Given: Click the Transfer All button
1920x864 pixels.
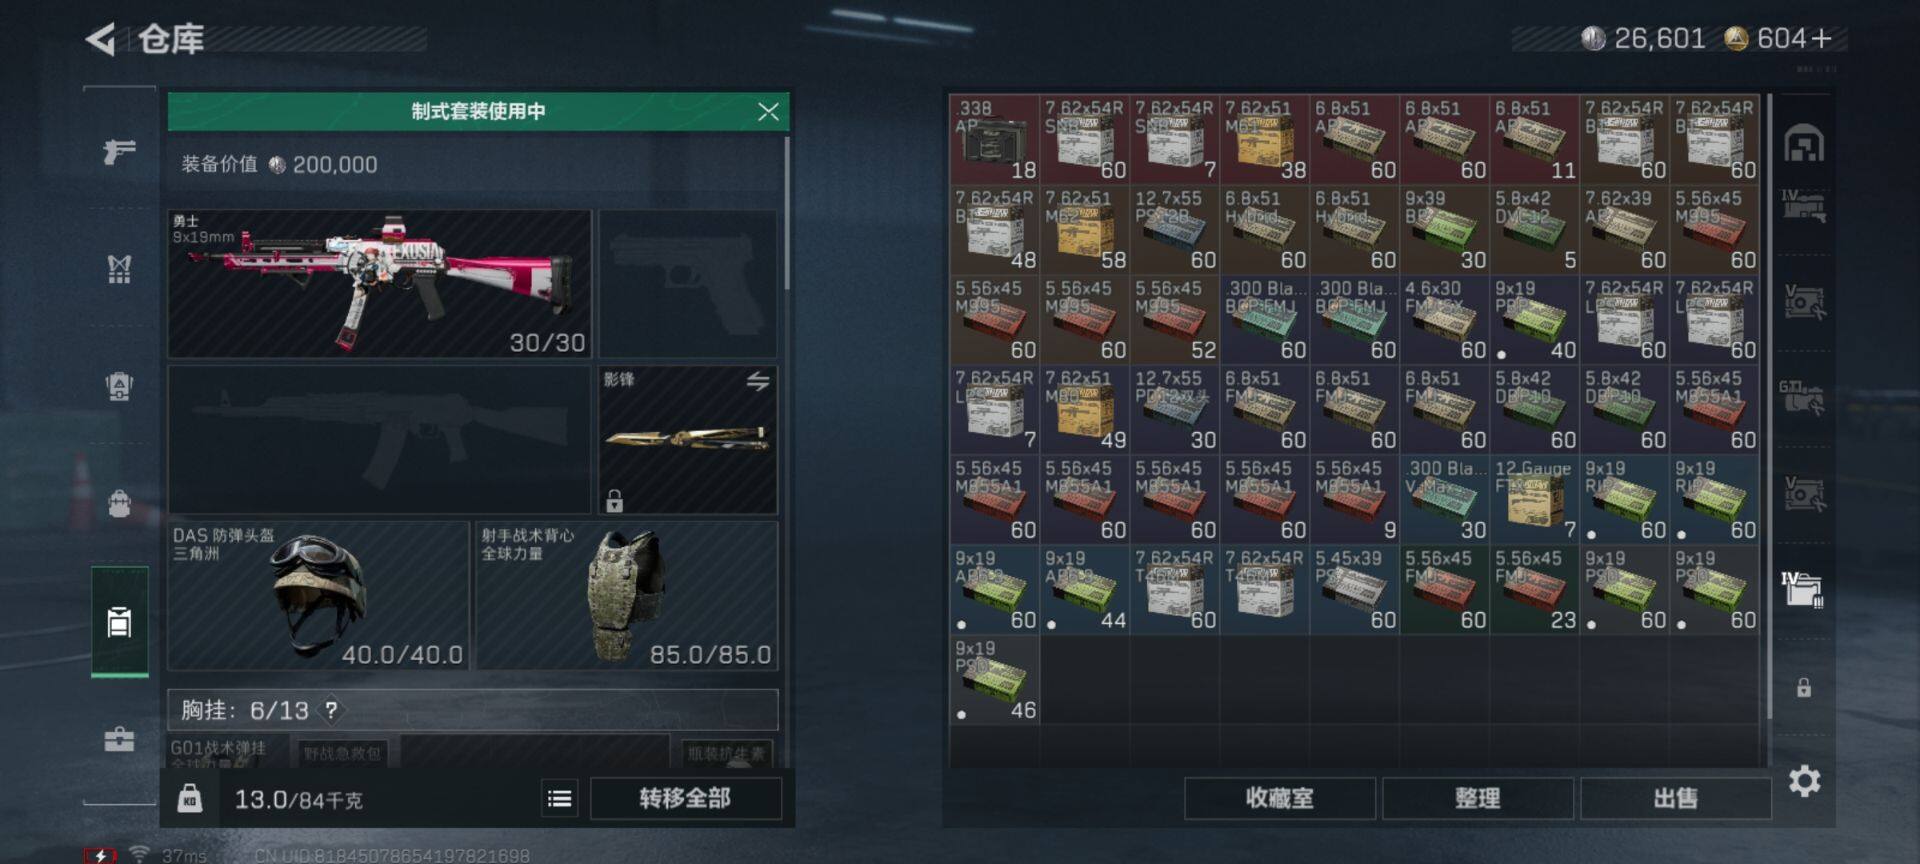Looking at the screenshot, I should coord(686,798).
